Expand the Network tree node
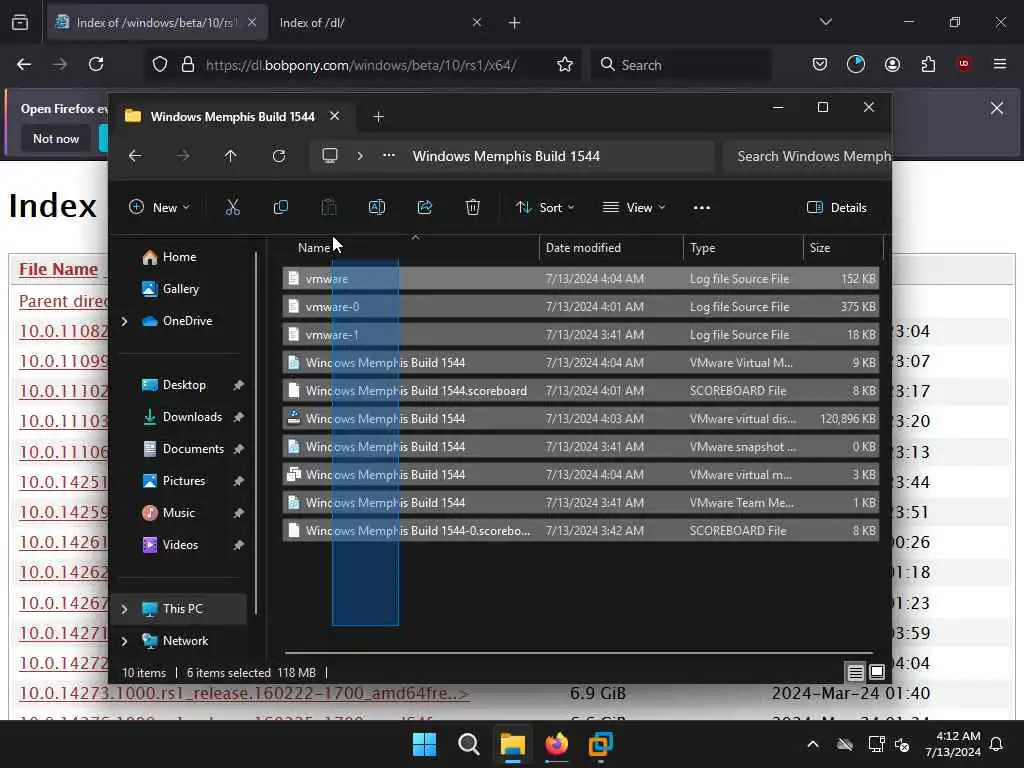This screenshot has height=768, width=1024. pyautogui.click(x=124, y=641)
